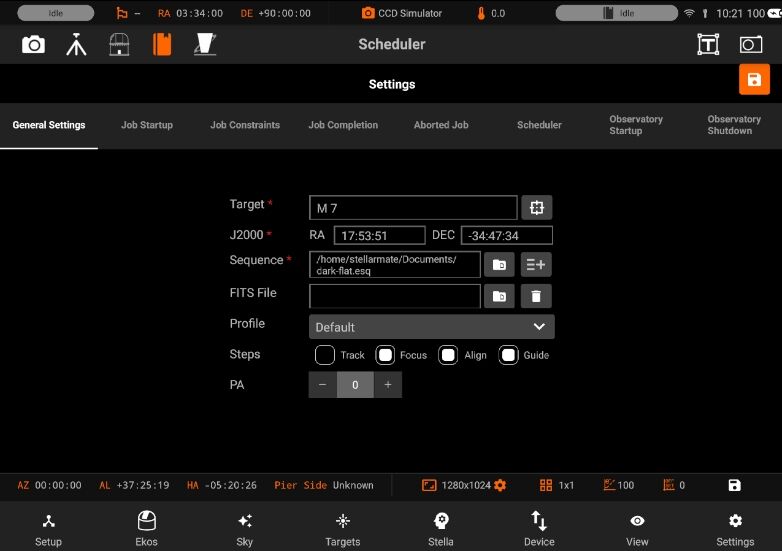Switch to the General Settings tab
Viewport: 782px width, 551px height.
(x=49, y=125)
